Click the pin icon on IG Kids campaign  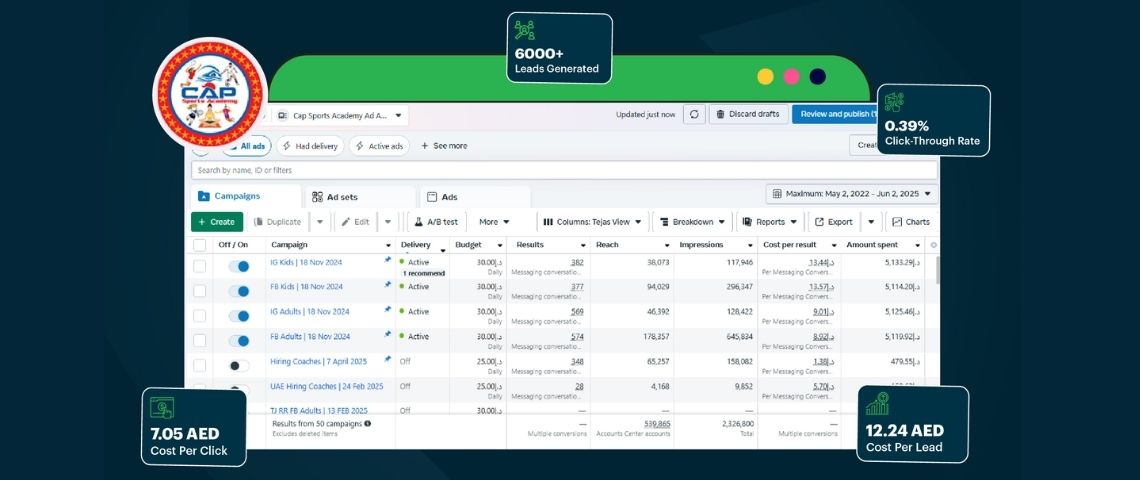pyautogui.click(x=388, y=260)
